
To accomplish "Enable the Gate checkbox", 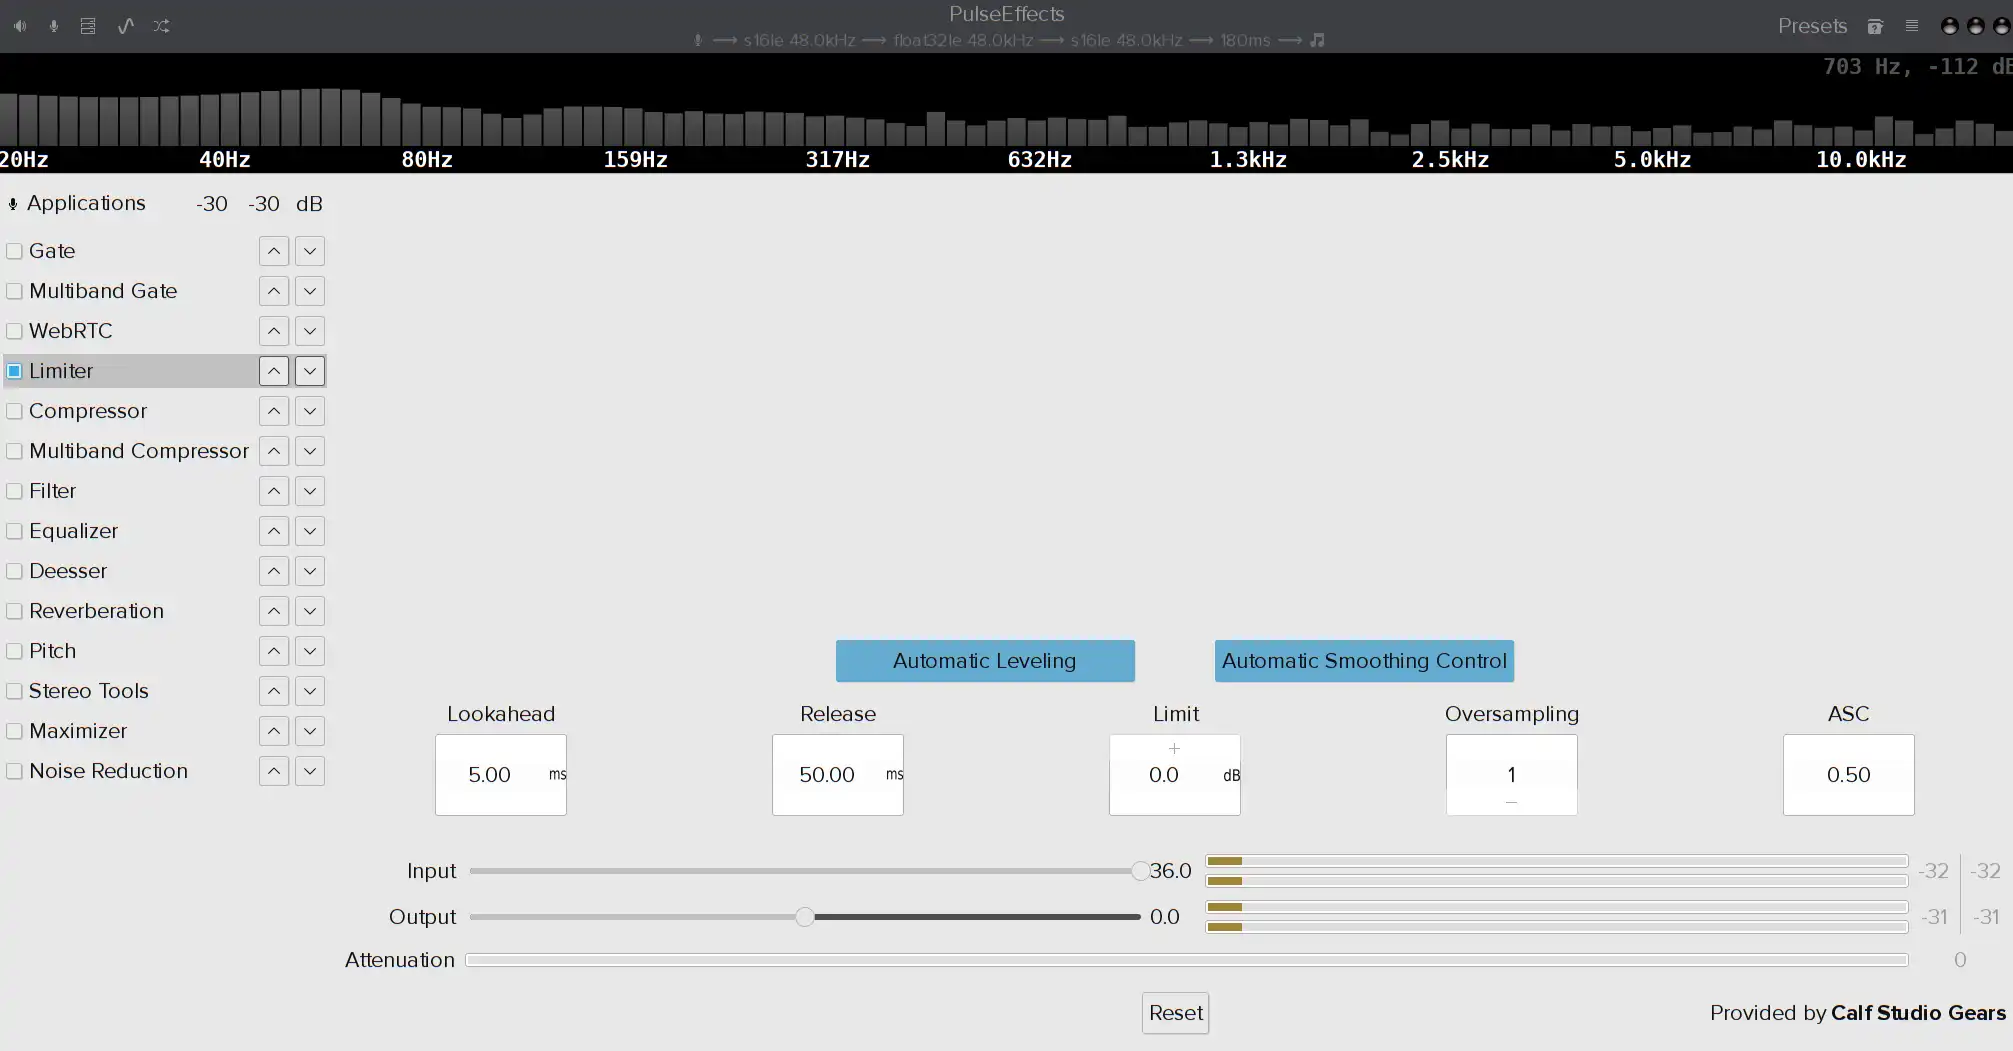I will tap(15, 251).
